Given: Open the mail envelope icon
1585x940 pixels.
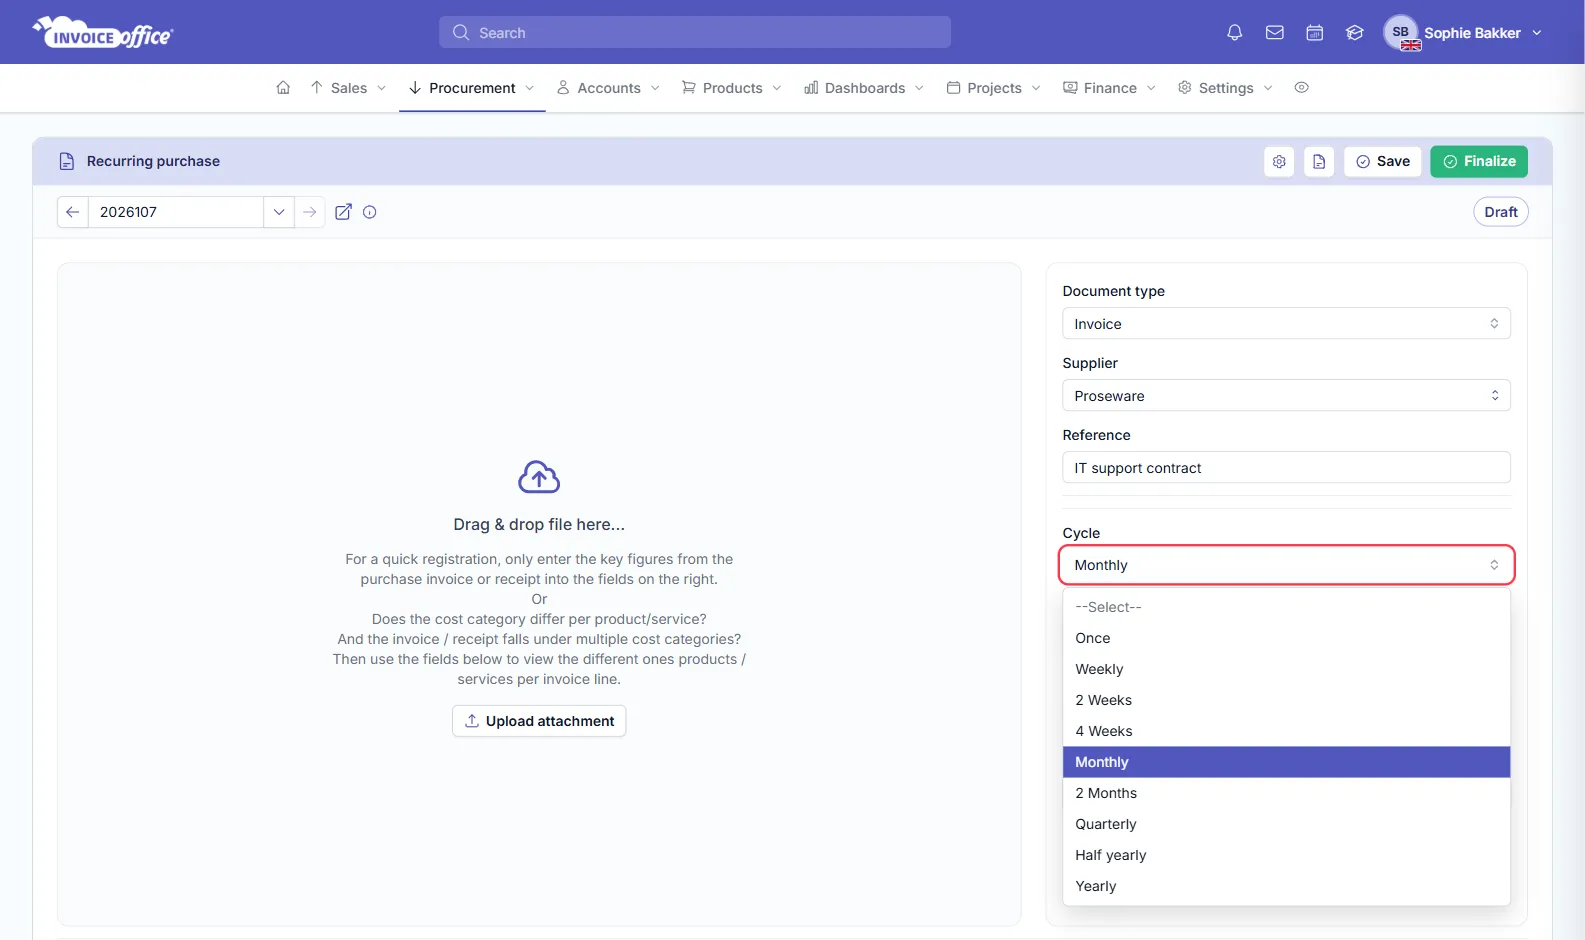Looking at the screenshot, I should tap(1275, 33).
